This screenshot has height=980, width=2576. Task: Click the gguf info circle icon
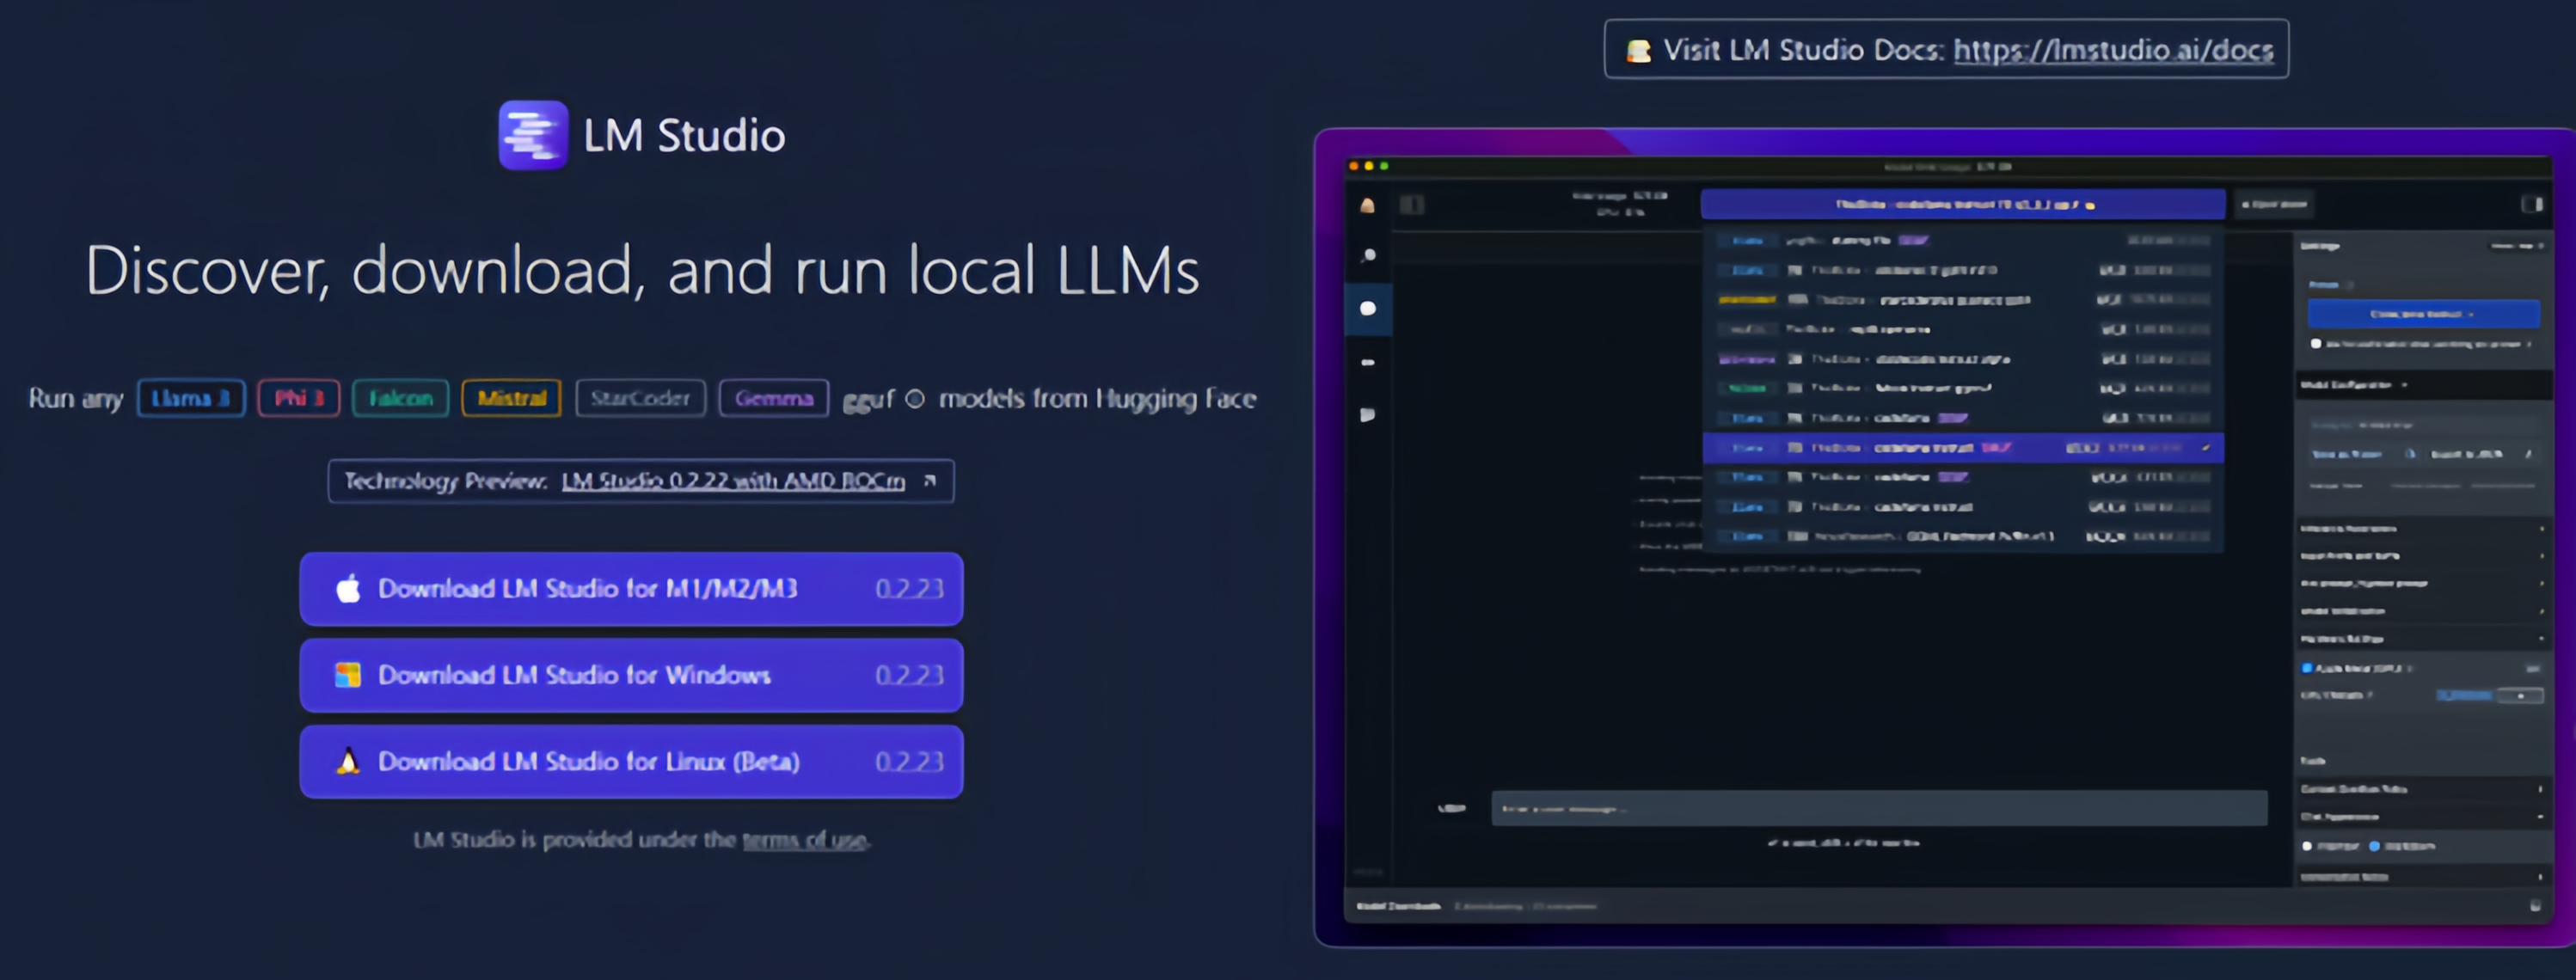pyautogui.click(x=914, y=399)
